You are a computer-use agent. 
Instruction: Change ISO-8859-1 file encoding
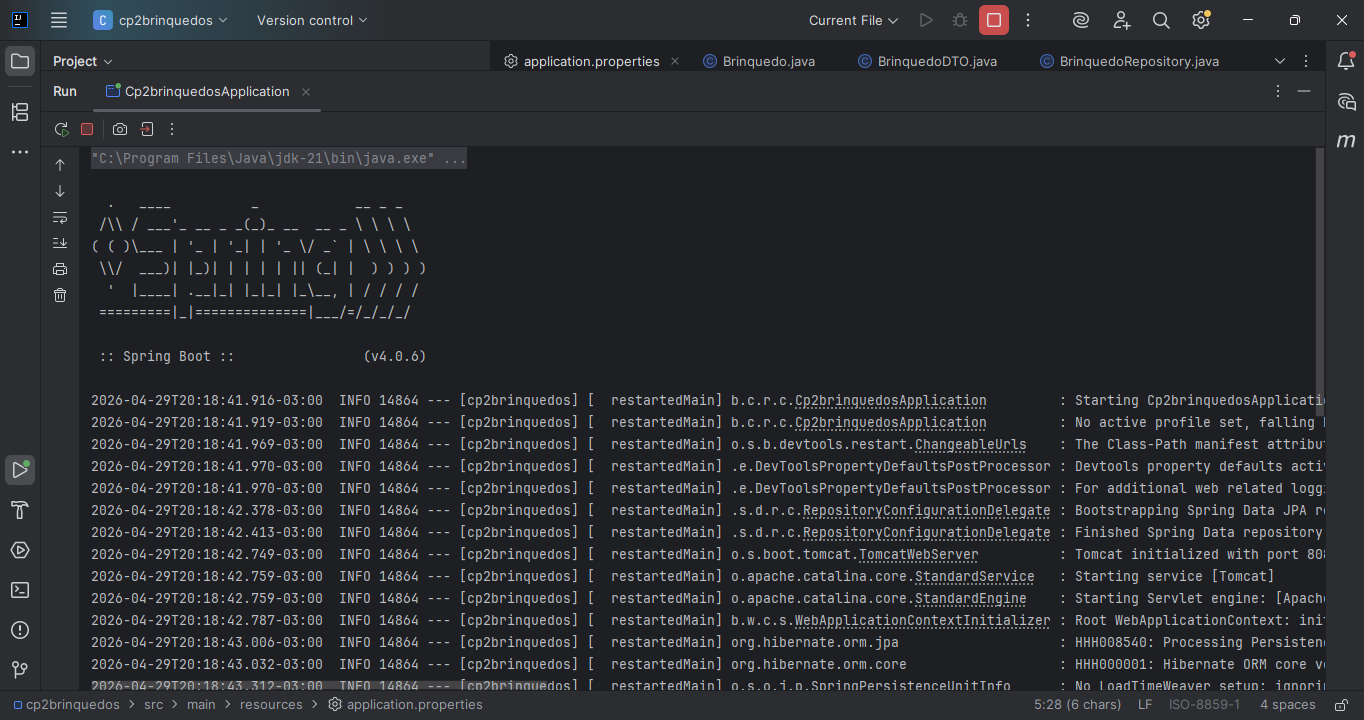click(1204, 704)
